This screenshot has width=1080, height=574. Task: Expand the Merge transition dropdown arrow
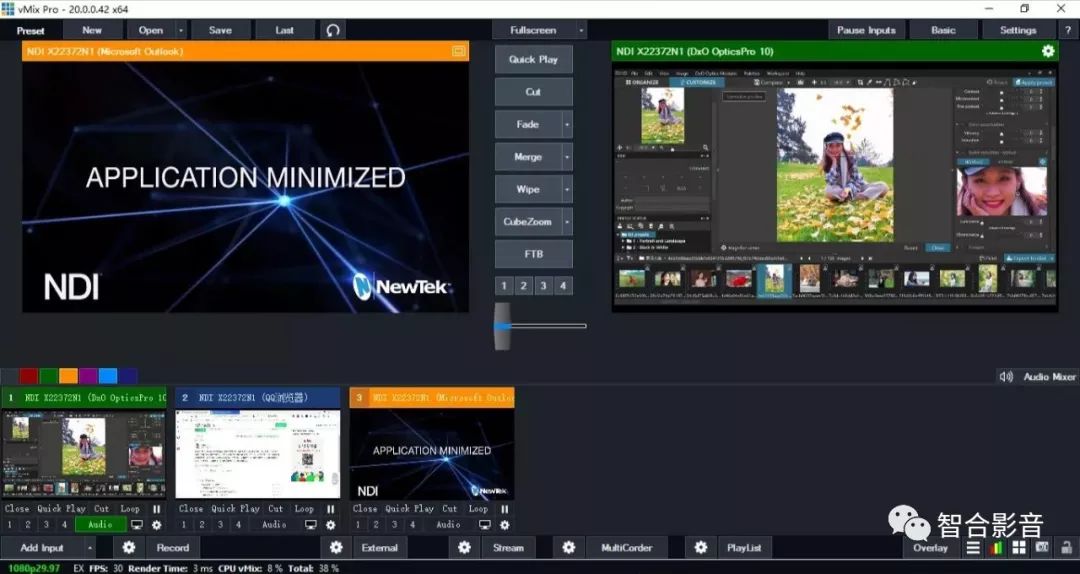[x=568, y=157]
